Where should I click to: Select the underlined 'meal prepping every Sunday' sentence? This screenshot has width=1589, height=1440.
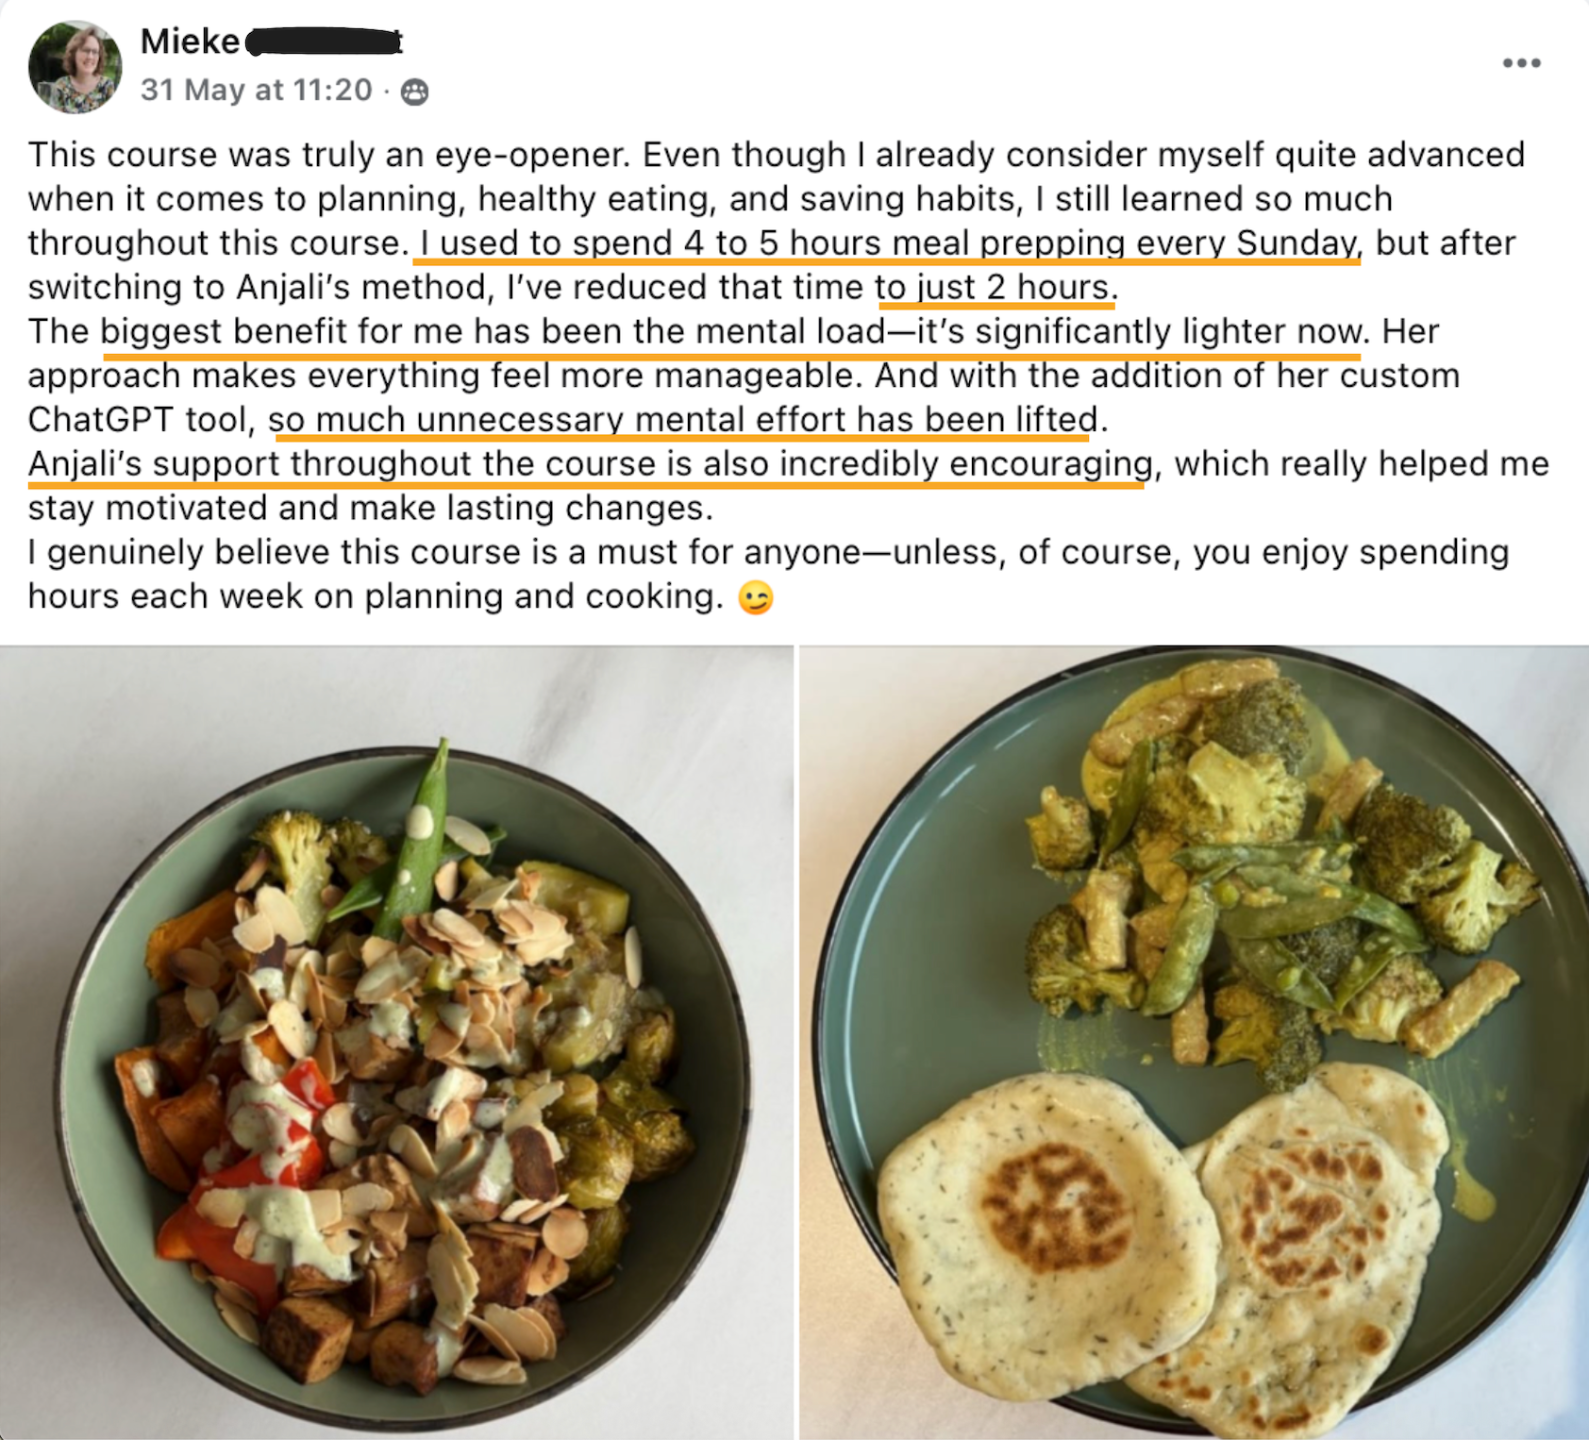coord(888,244)
